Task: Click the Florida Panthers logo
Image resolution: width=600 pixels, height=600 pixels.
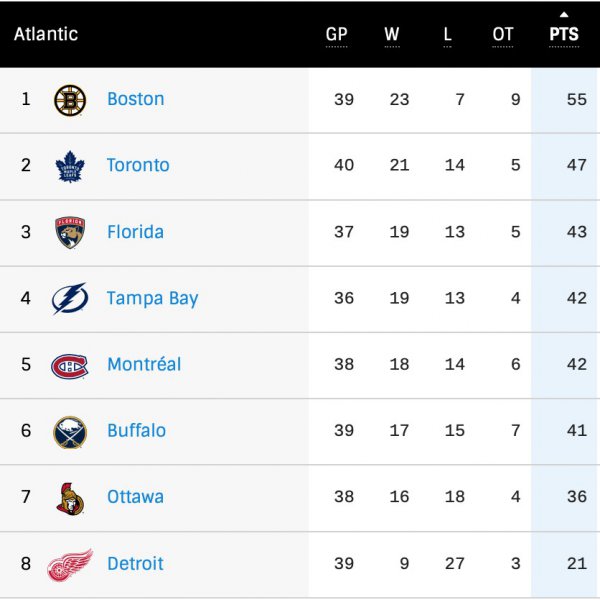Action: pyautogui.click(x=70, y=232)
